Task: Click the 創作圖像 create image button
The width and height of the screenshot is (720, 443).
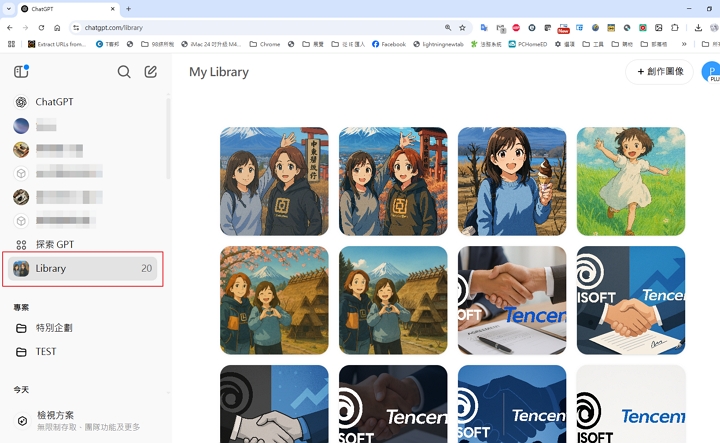Action: (659, 72)
